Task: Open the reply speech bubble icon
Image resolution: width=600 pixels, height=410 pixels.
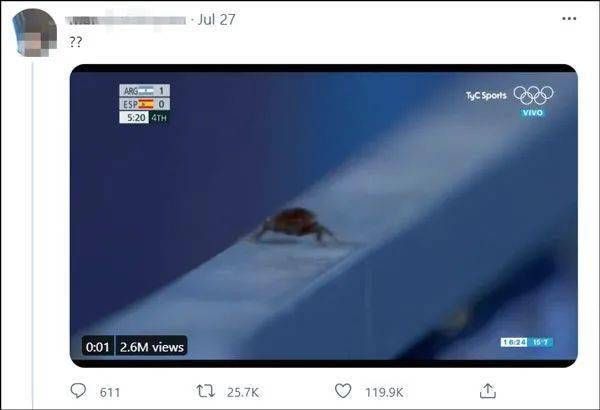Action: 78,391
